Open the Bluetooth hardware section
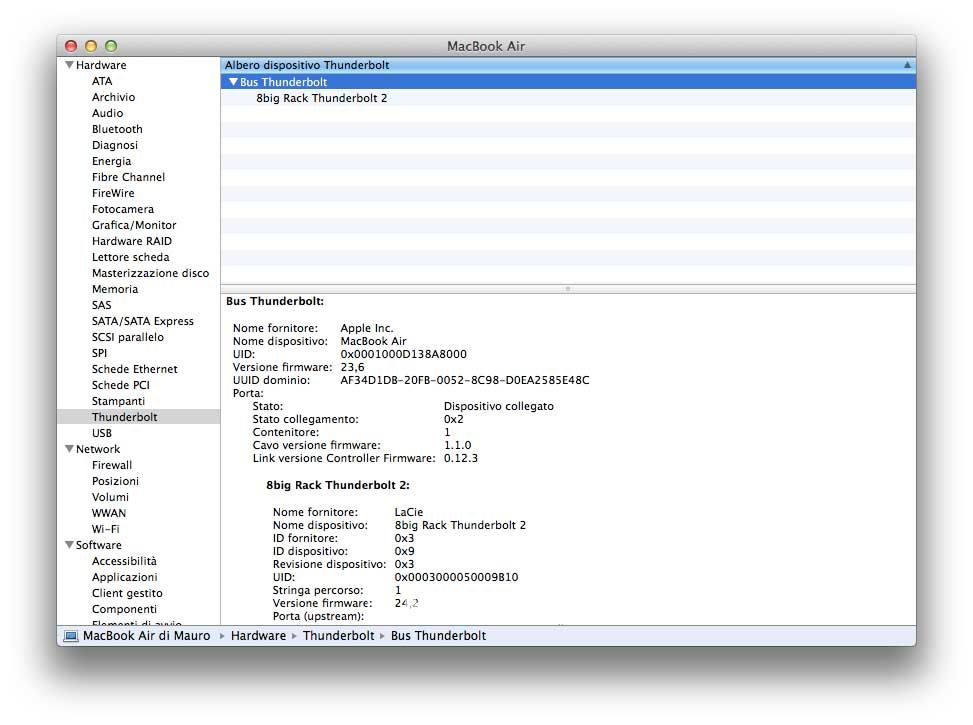Viewport: 973px width, 725px height. click(117, 129)
